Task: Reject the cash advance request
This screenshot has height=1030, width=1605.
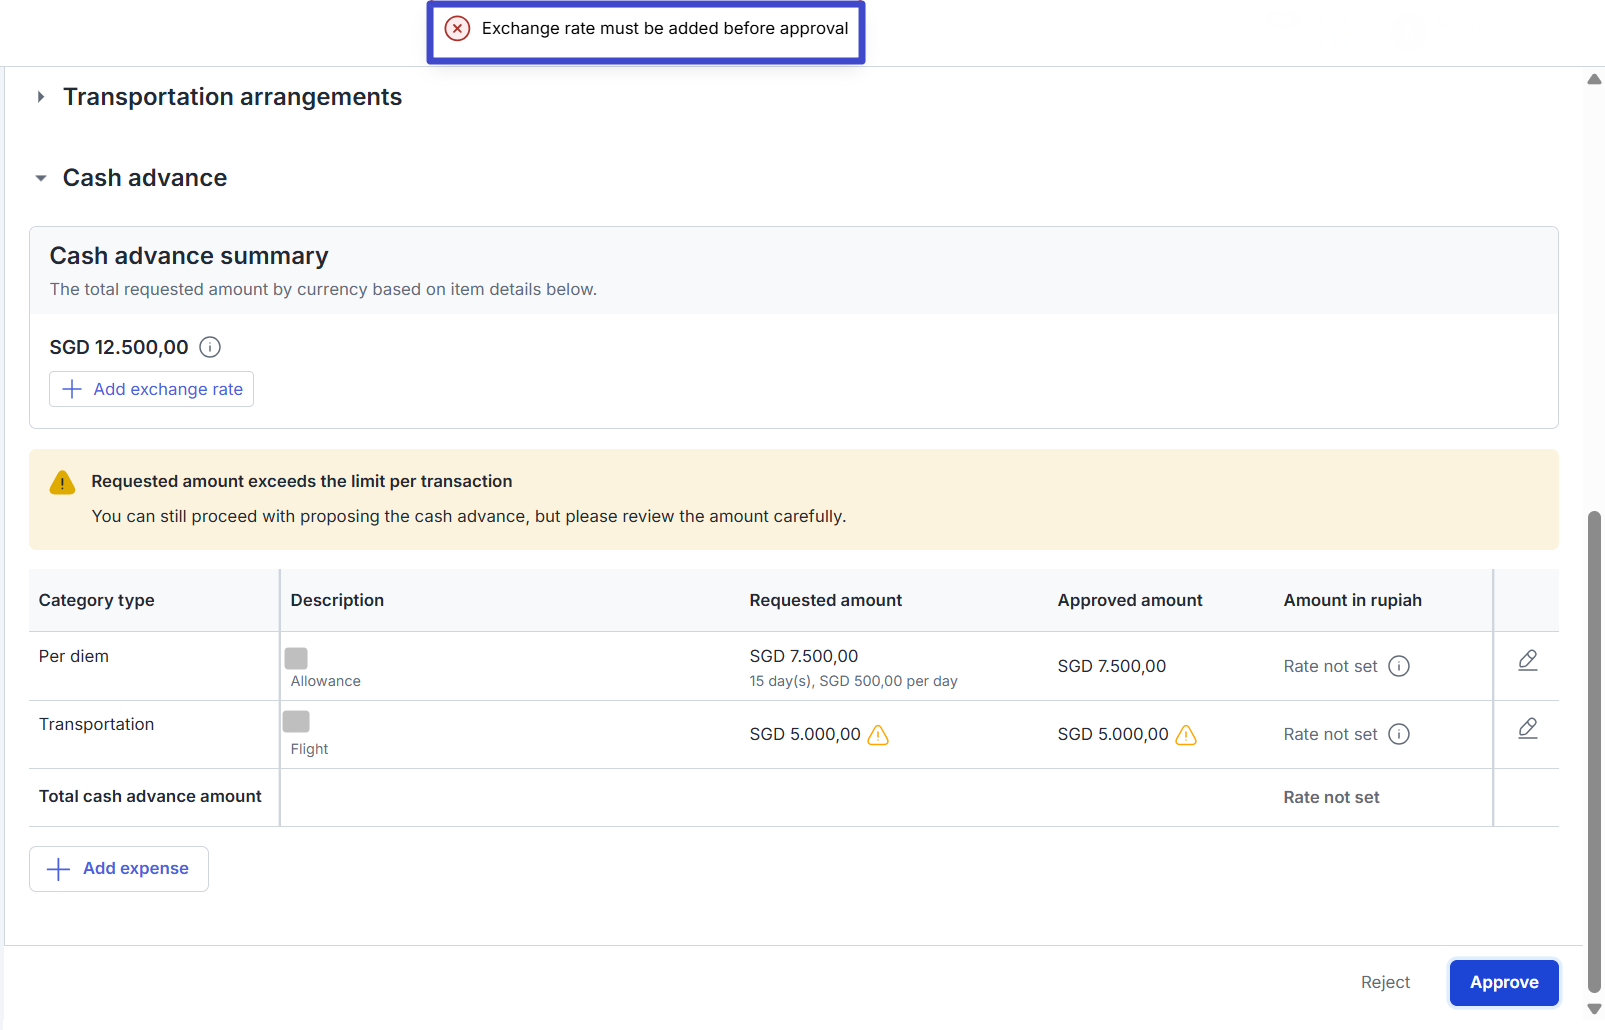Action: [x=1385, y=983]
